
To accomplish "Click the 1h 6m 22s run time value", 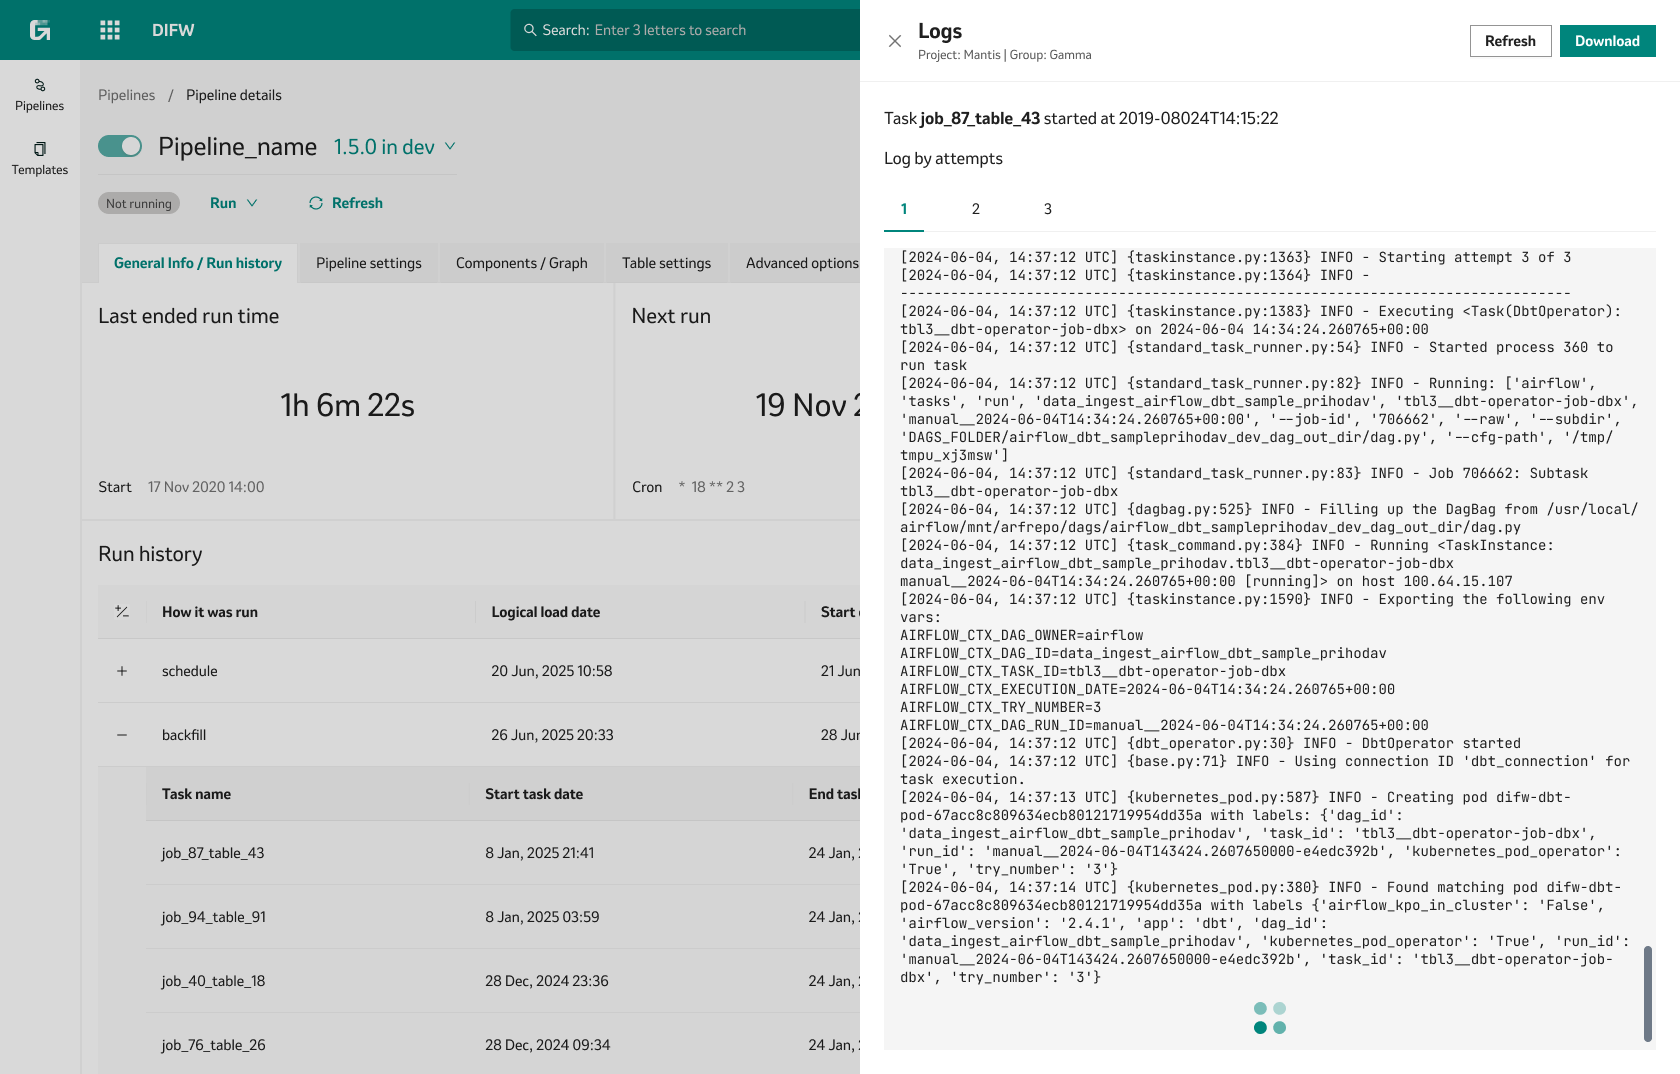I will tap(347, 405).
